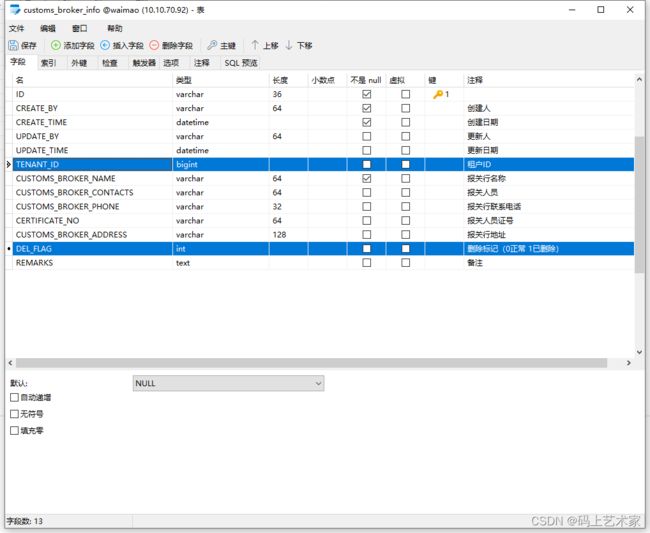Image resolution: width=650 pixels, height=533 pixels.
Task: Click the horizontal scrollbar below the field list
Action: (x=300, y=363)
